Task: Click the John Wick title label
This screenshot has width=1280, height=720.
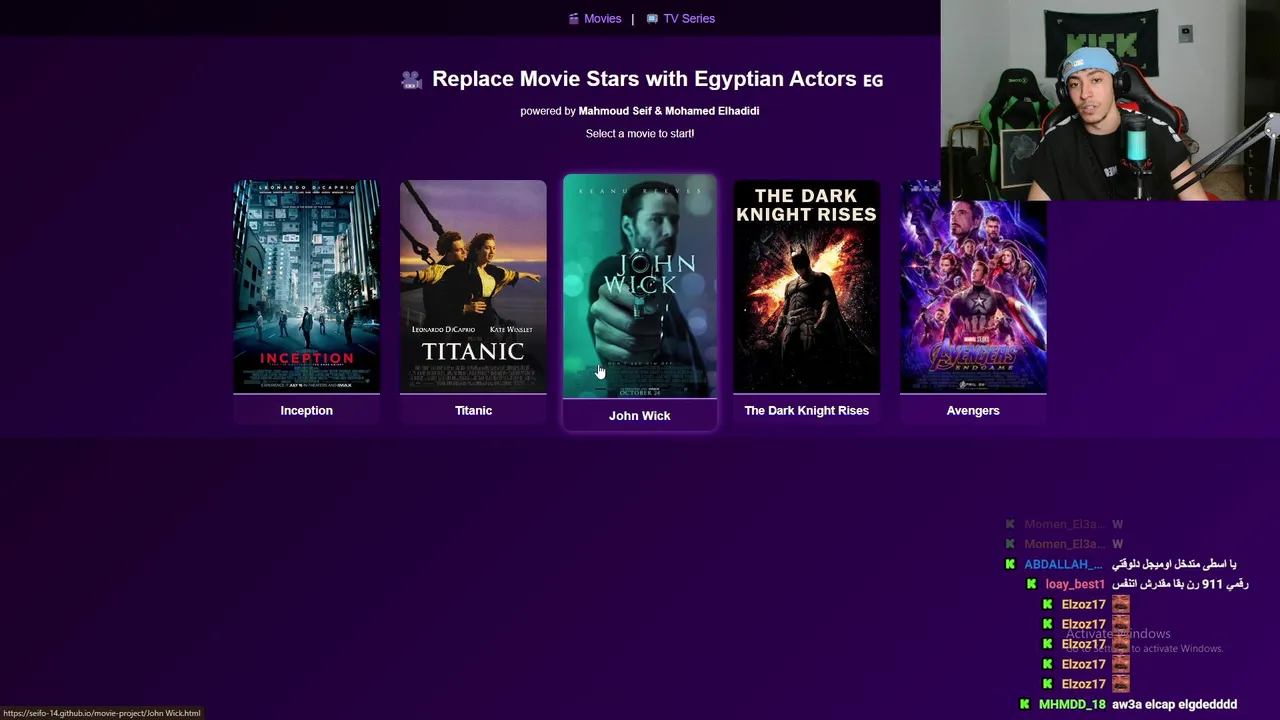Action: 640,415
